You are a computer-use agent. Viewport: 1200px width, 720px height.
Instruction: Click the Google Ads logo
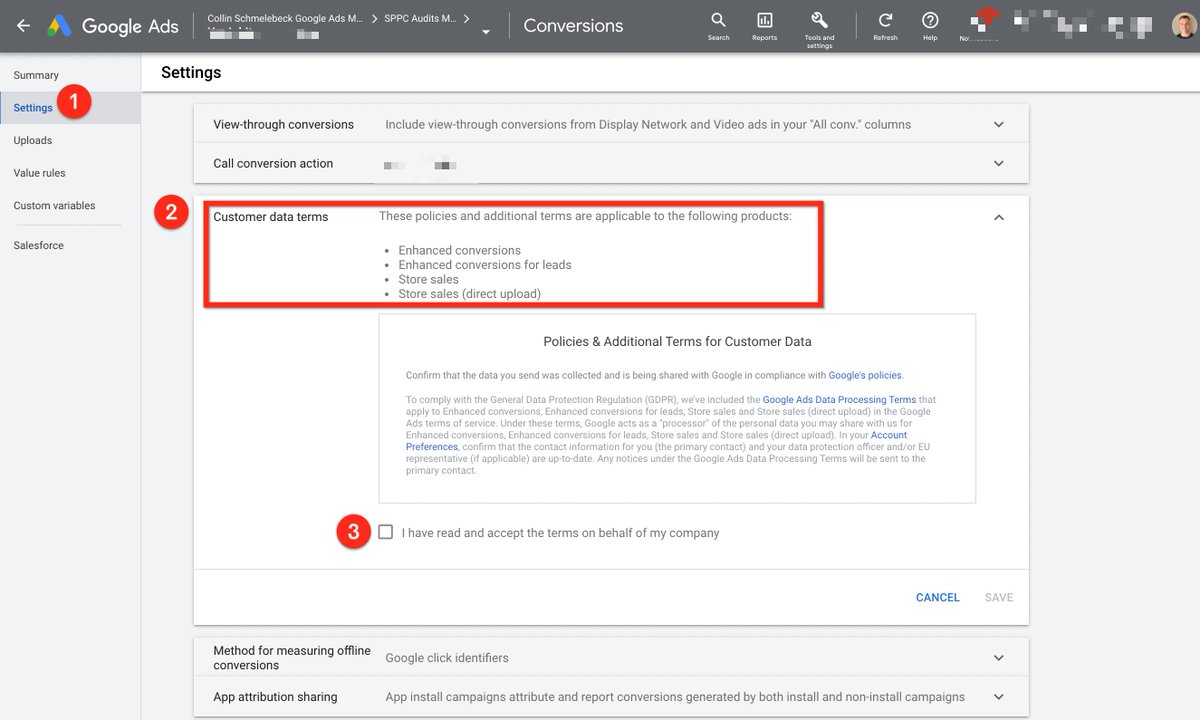coord(113,26)
